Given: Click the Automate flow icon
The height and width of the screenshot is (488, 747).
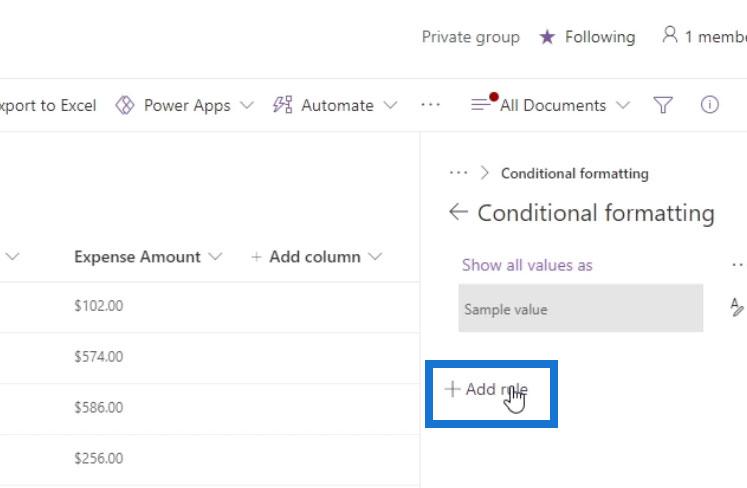Looking at the screenshot, I should (283, 105).
